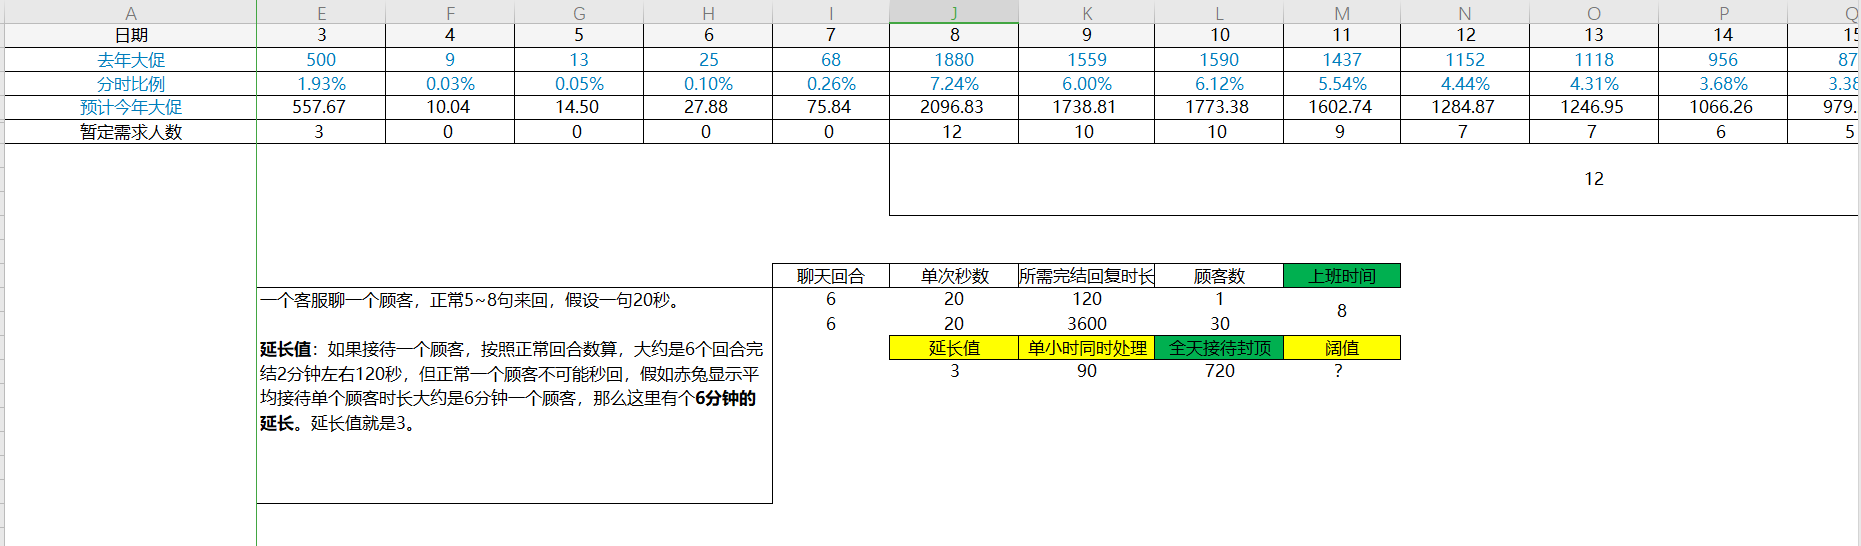Screen dimensions: 1861x546
Task: Click the 分时比例 row label
Action: (131, 84)
